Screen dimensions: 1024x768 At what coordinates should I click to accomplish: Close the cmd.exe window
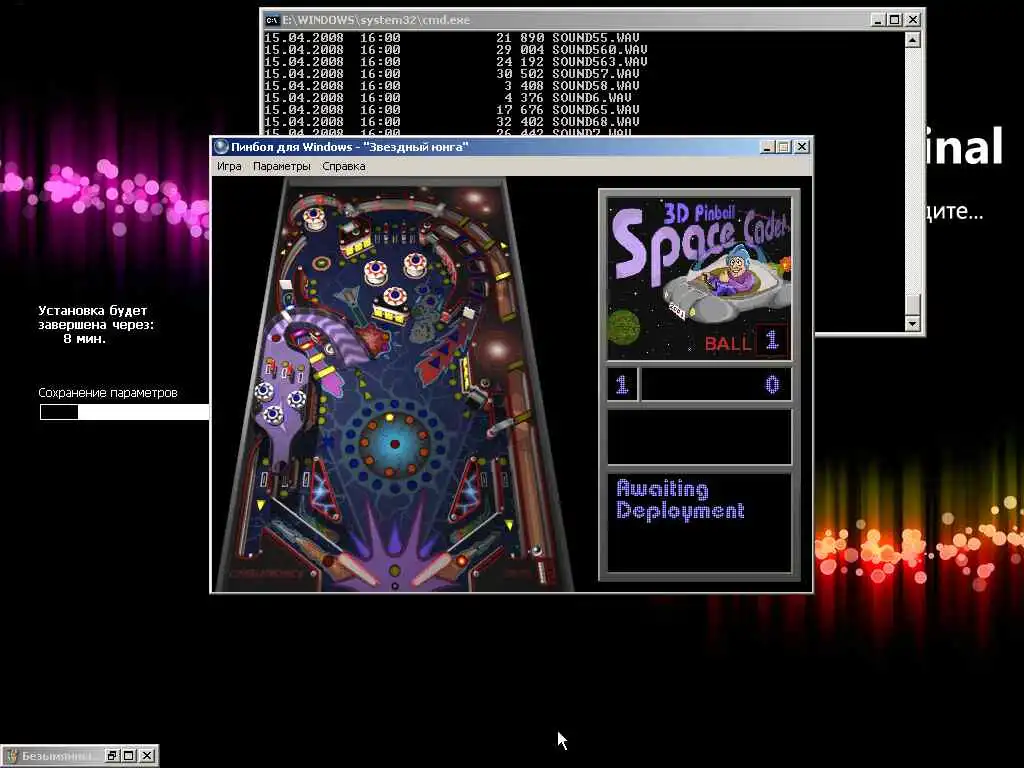(912, 20)
